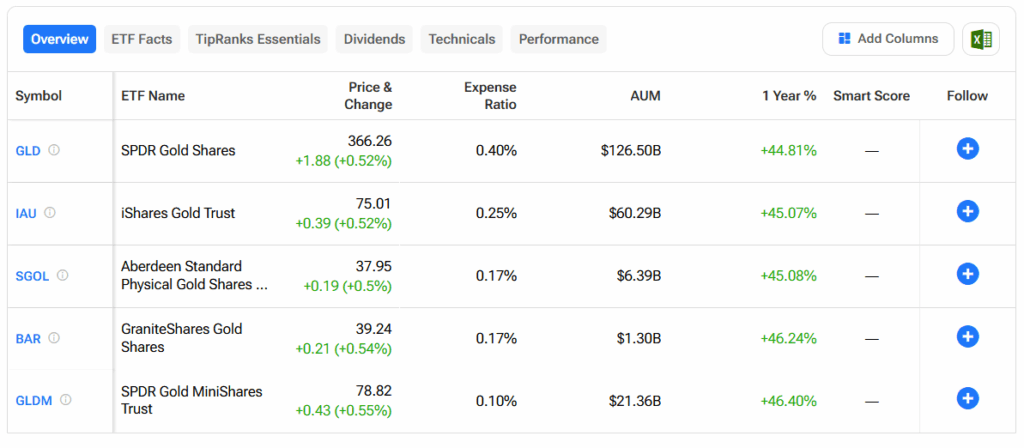Sort table by Expense Ratio header
Viewport: 1024px width, 448px height.
(x=490, y=96)
